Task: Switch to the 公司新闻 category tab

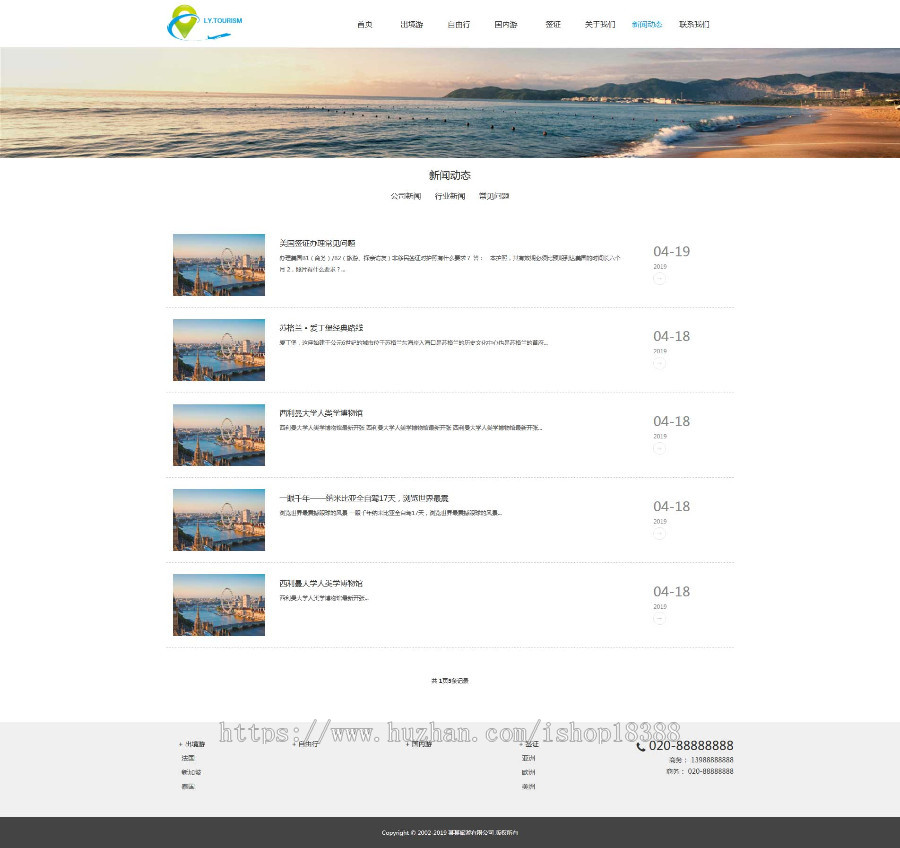Action: pos(406,196)
